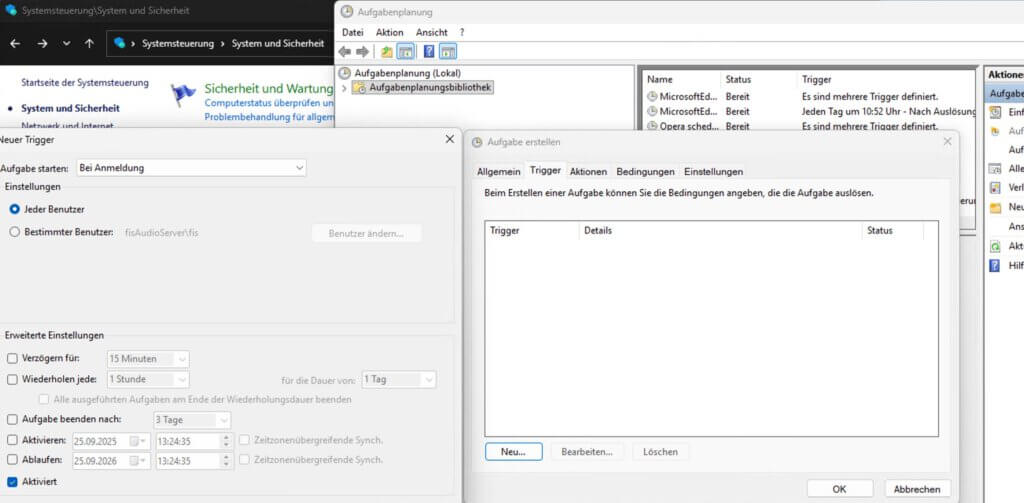Click the Opera sched... task clock icon
Viewport: 1024px width, 503px height.
(652, 126)
